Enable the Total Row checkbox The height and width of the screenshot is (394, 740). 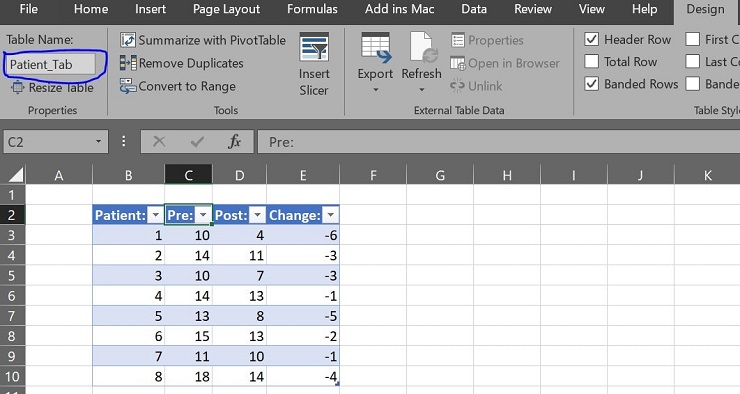[591, 61]
